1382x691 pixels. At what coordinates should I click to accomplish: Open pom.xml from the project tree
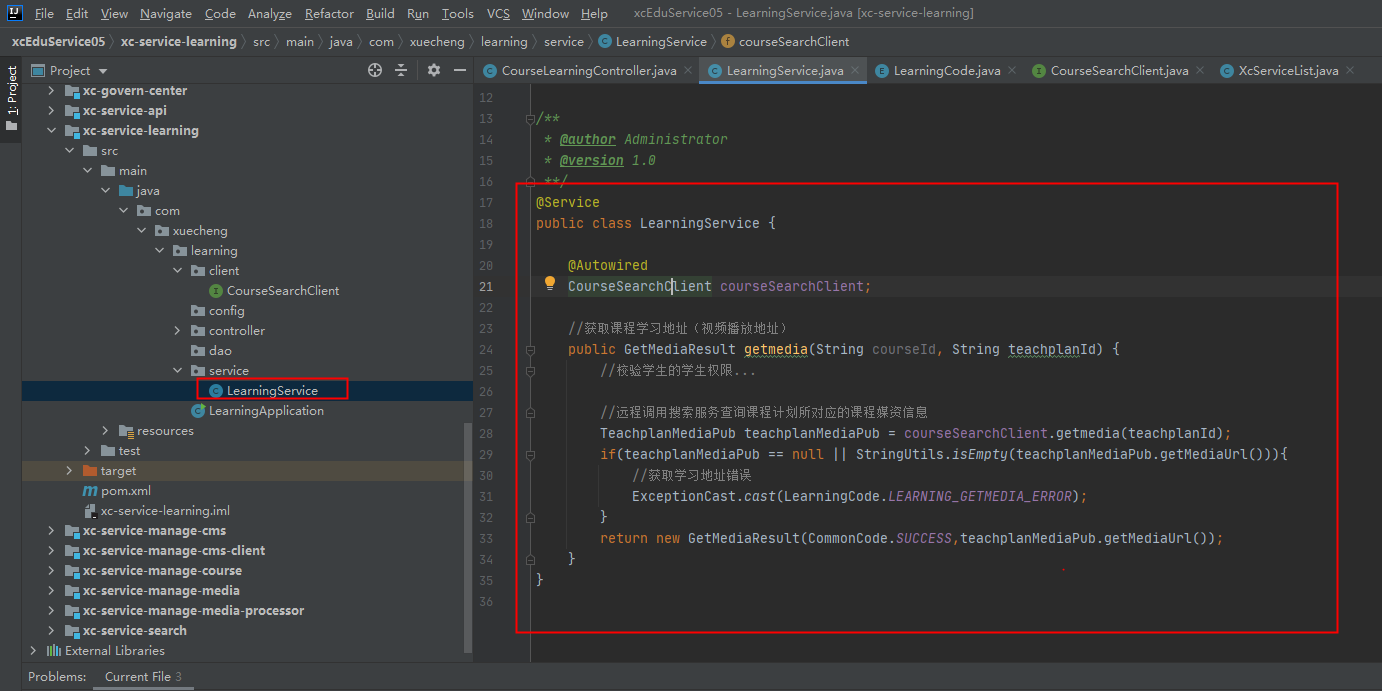(x=125, y=491)
